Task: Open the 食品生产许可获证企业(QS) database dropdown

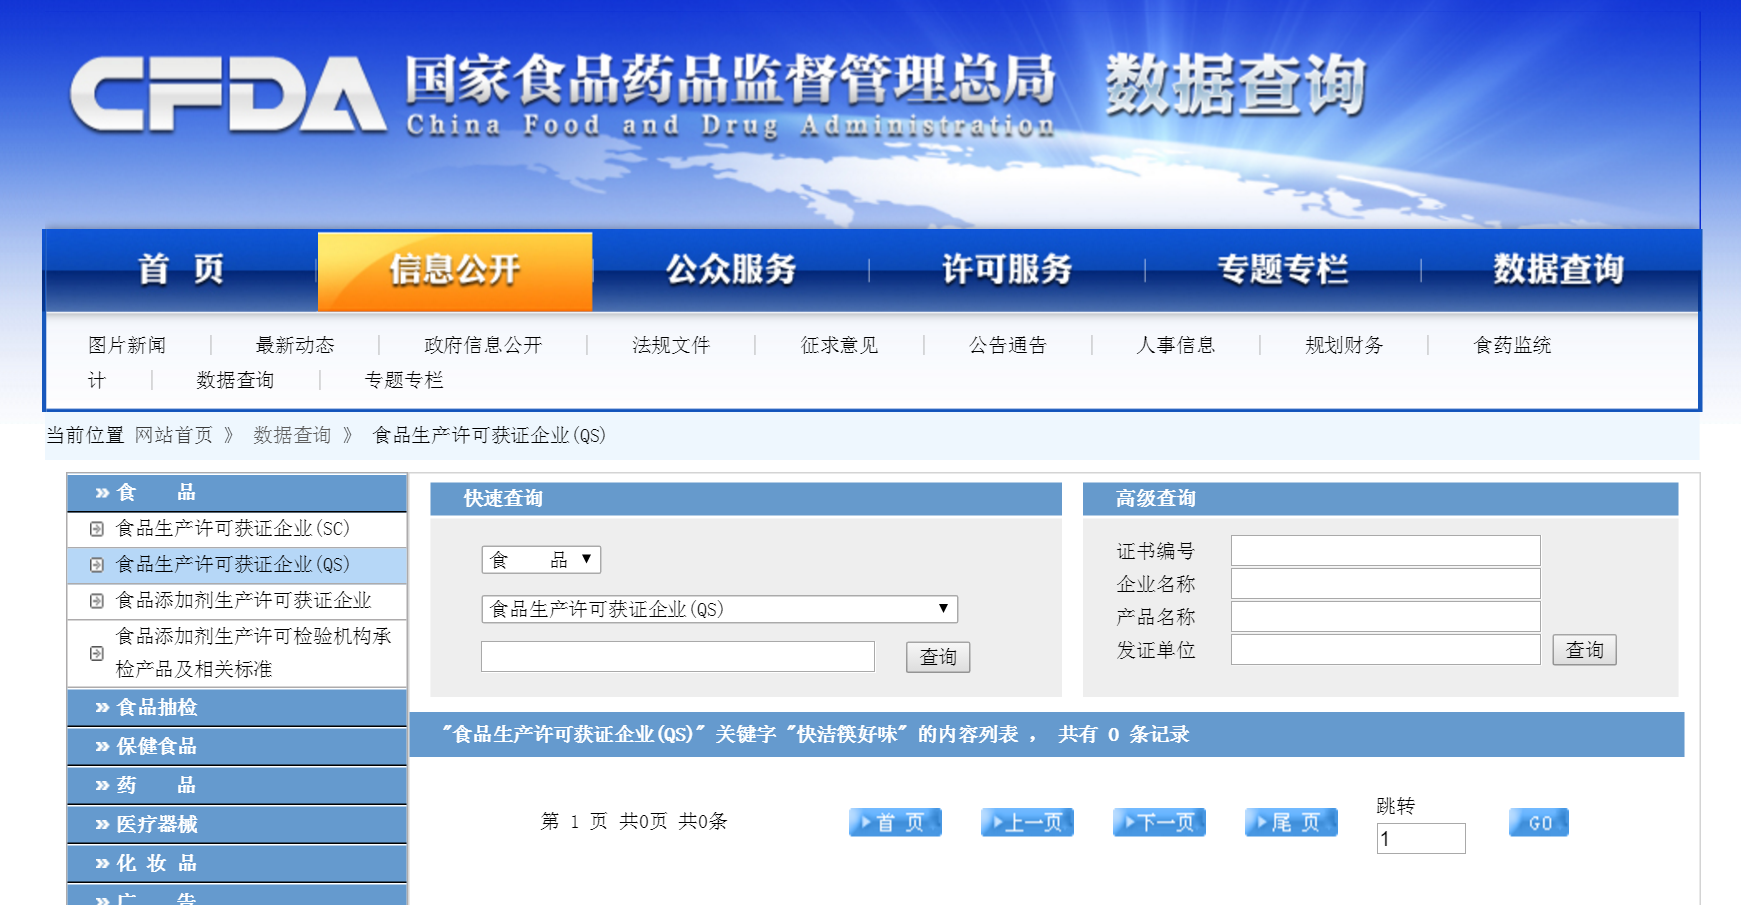Action: (719, 609)
